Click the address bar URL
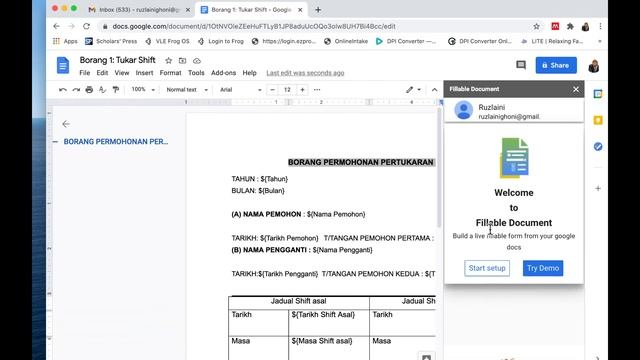This screenshot has width=640, height=360. pyautogui.click(x=254, y=27)
